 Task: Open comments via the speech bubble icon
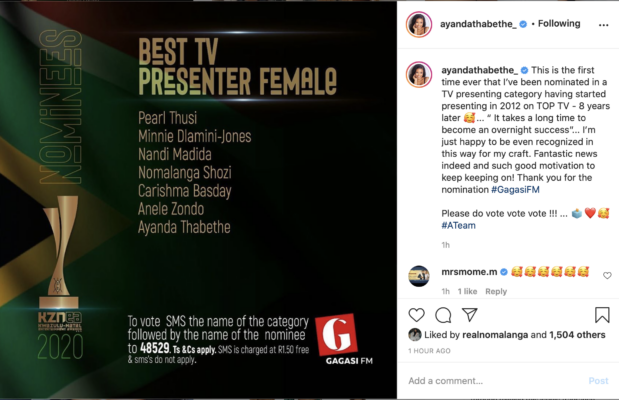coord(443,315)
